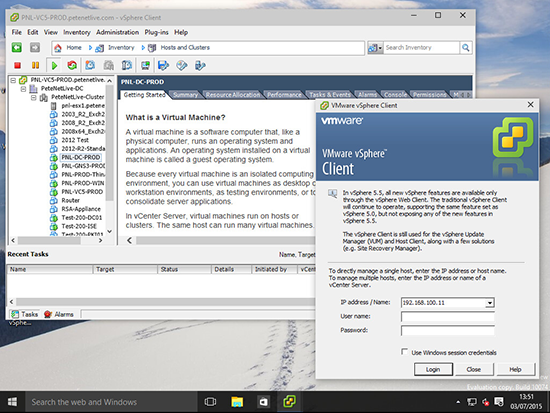Click the CD/DVD connect toolbar icon
The height and width of the screenshot is (413, 550).
(182, 65)
